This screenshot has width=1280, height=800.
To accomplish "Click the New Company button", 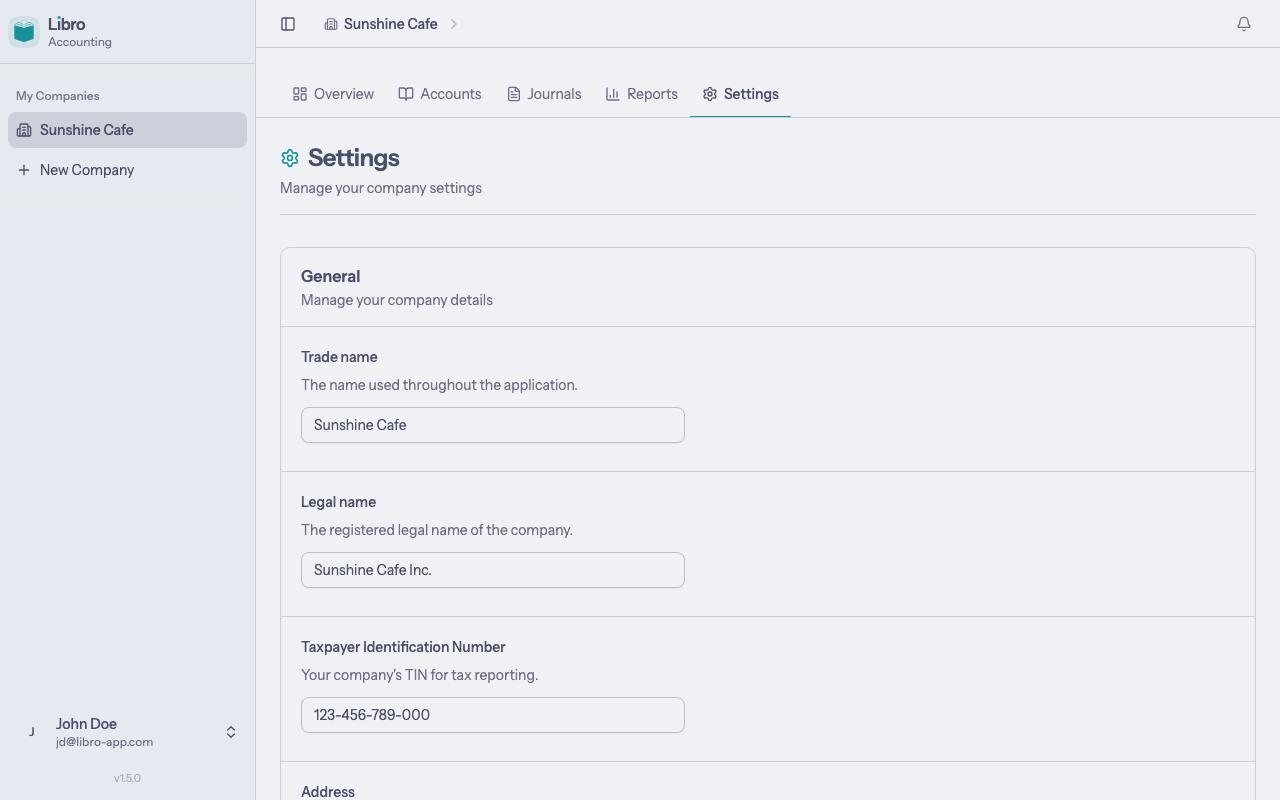I will [87, 170].
